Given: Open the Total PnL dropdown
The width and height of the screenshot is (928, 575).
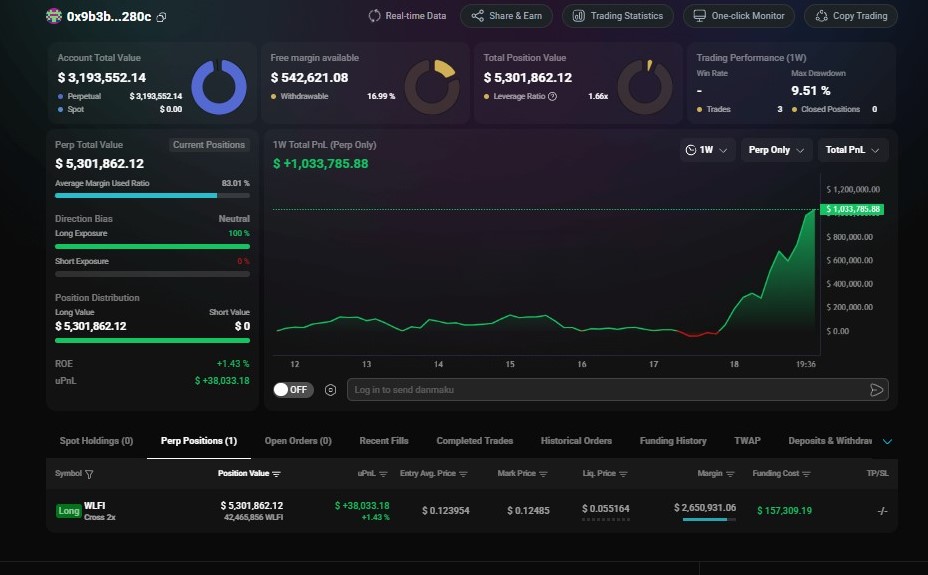Looking at the screenshot, I should coord(852,150).
